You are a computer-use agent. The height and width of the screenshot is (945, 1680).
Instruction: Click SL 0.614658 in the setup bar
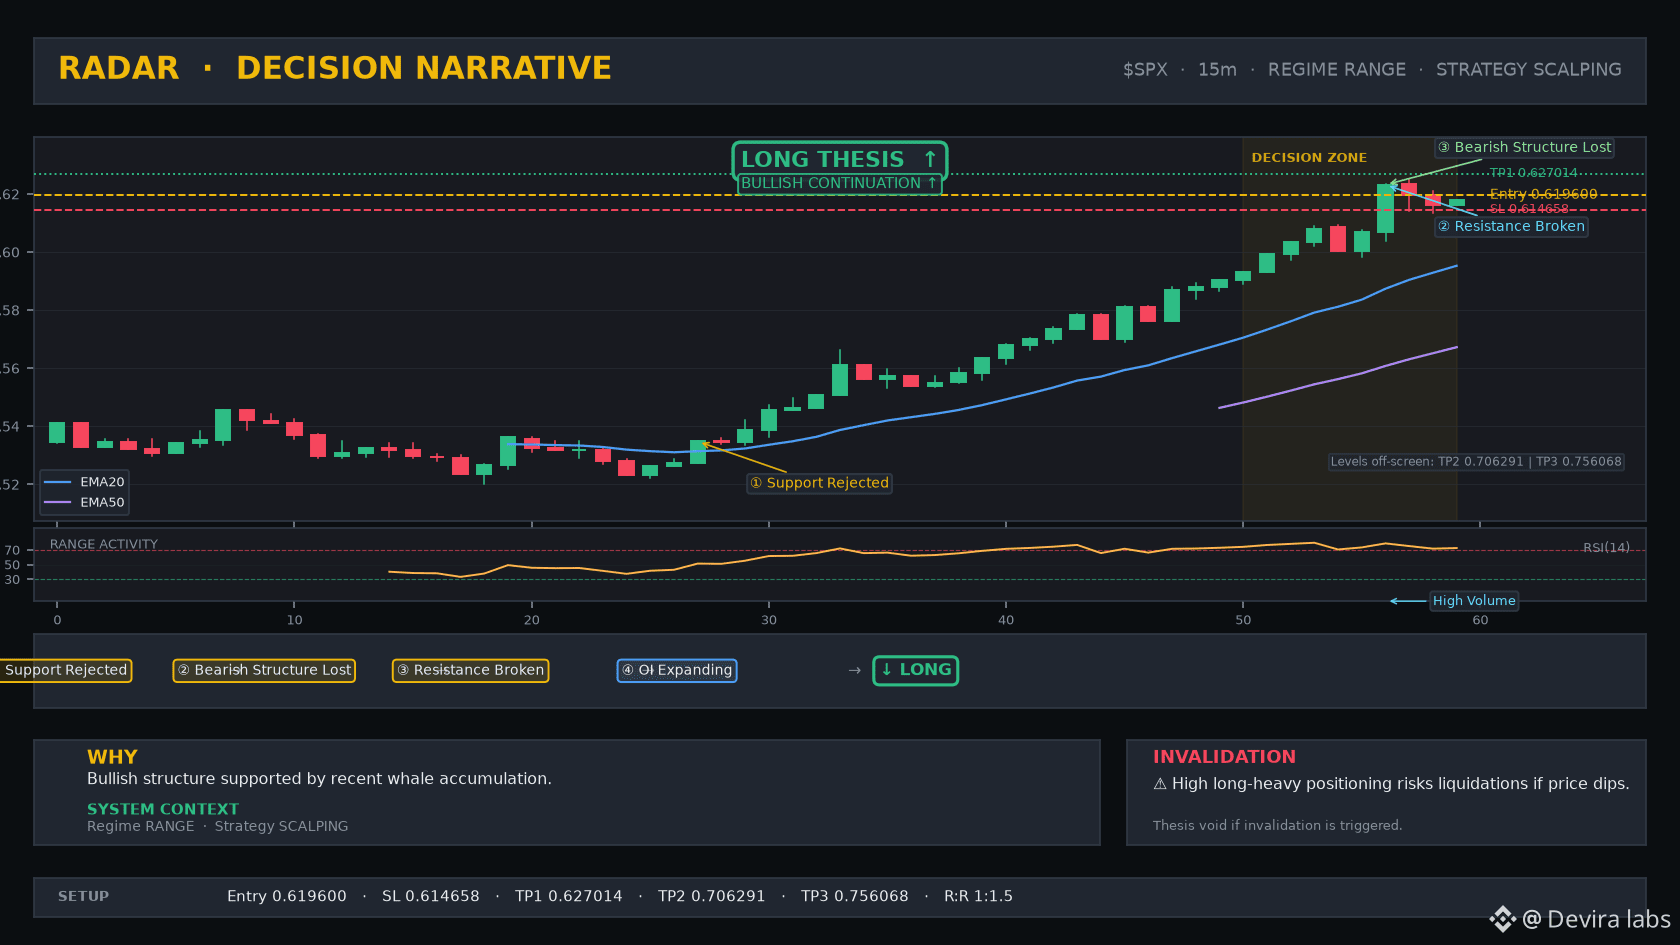(431, 896)
